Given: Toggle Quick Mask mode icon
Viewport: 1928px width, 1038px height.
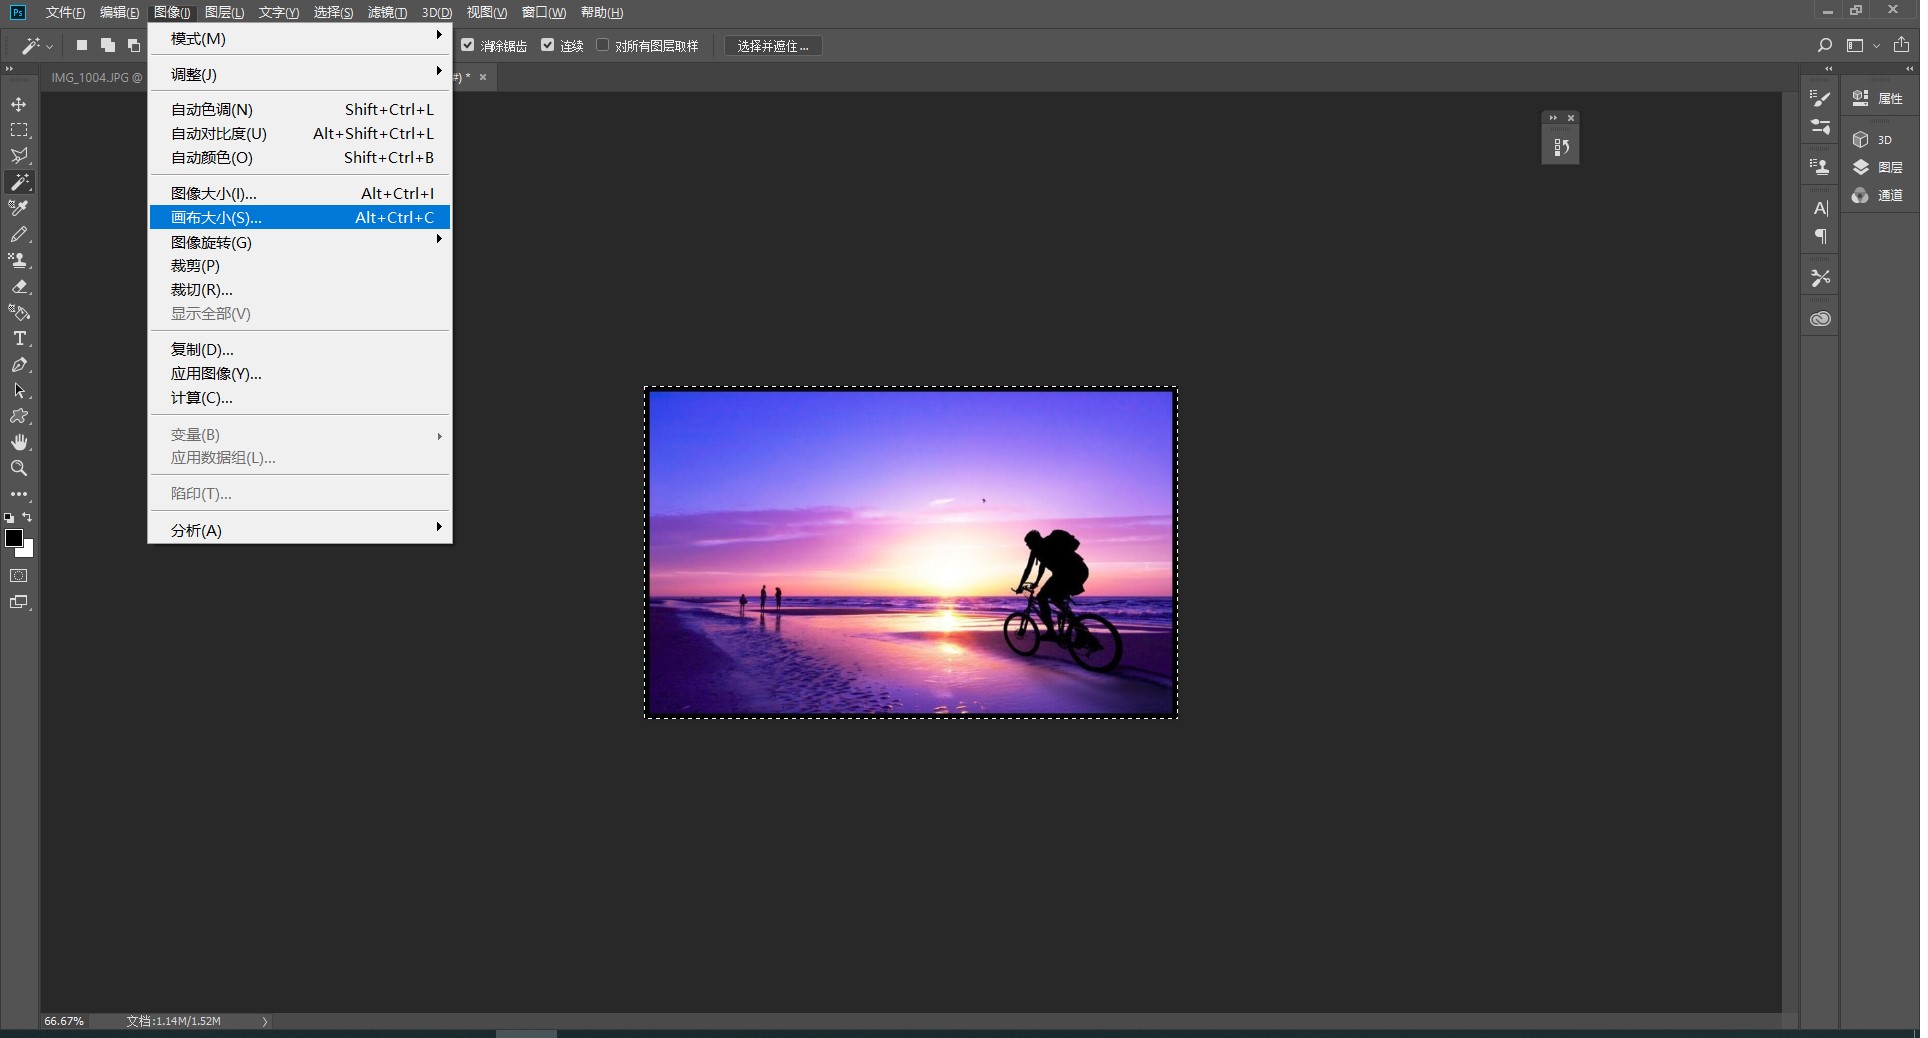Looking at the screenshot, I should click(x=19, y=576).
